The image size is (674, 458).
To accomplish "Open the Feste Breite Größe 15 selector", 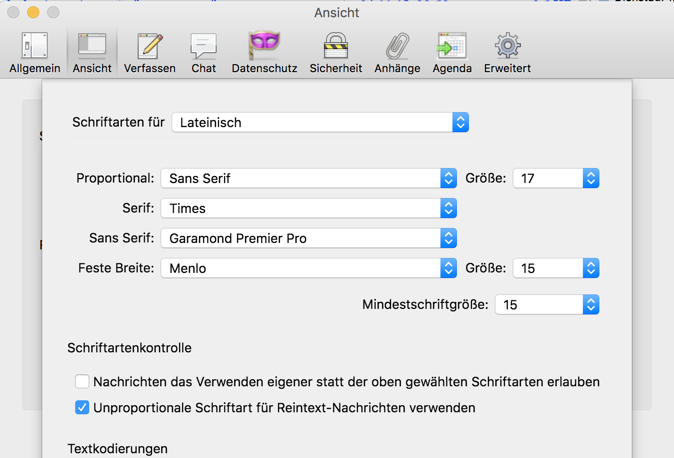I will click(x=556, y=268).
